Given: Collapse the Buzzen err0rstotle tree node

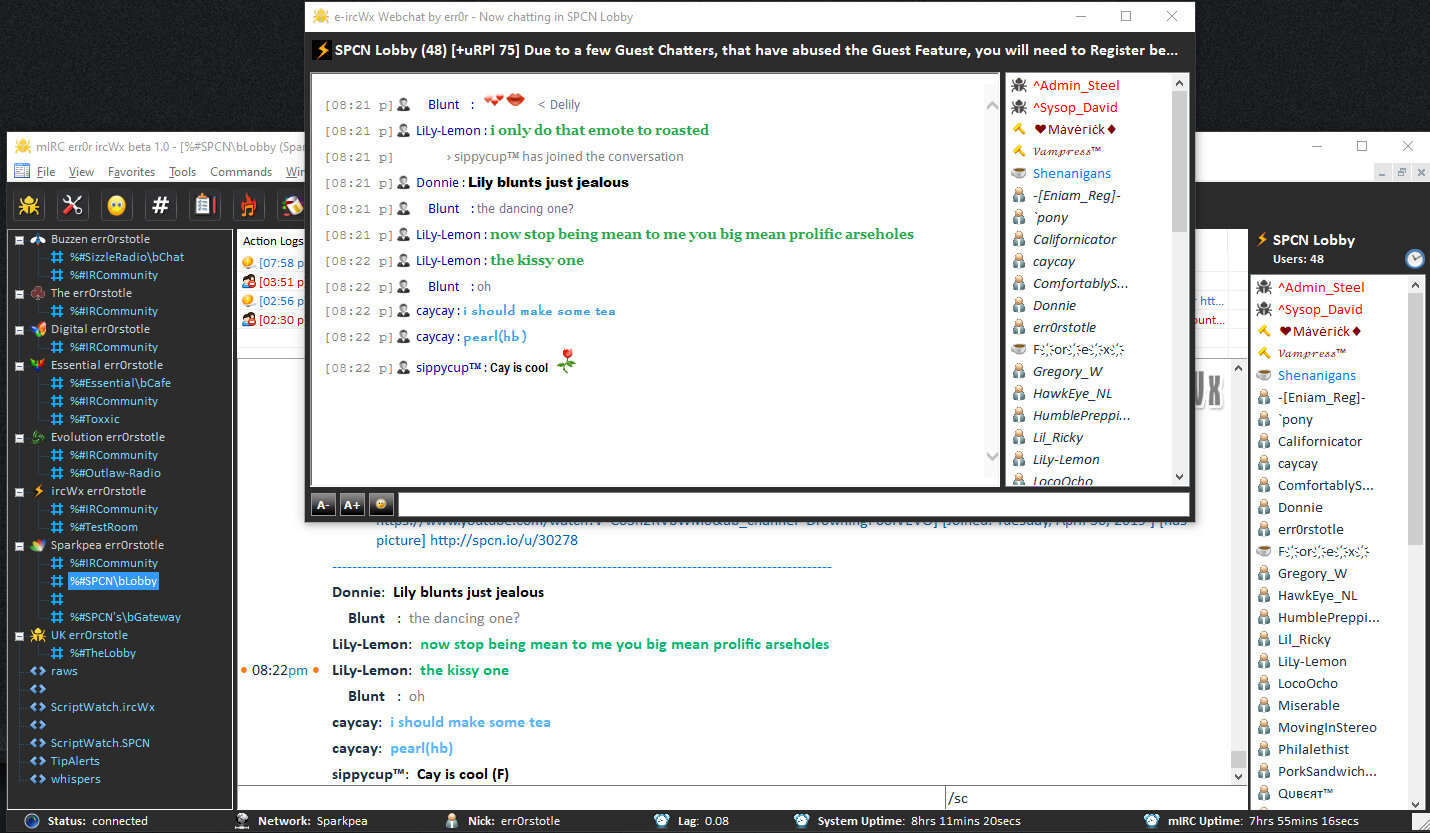Looking at the screenshot, I should pyautogui.click(x=19, y=239).
